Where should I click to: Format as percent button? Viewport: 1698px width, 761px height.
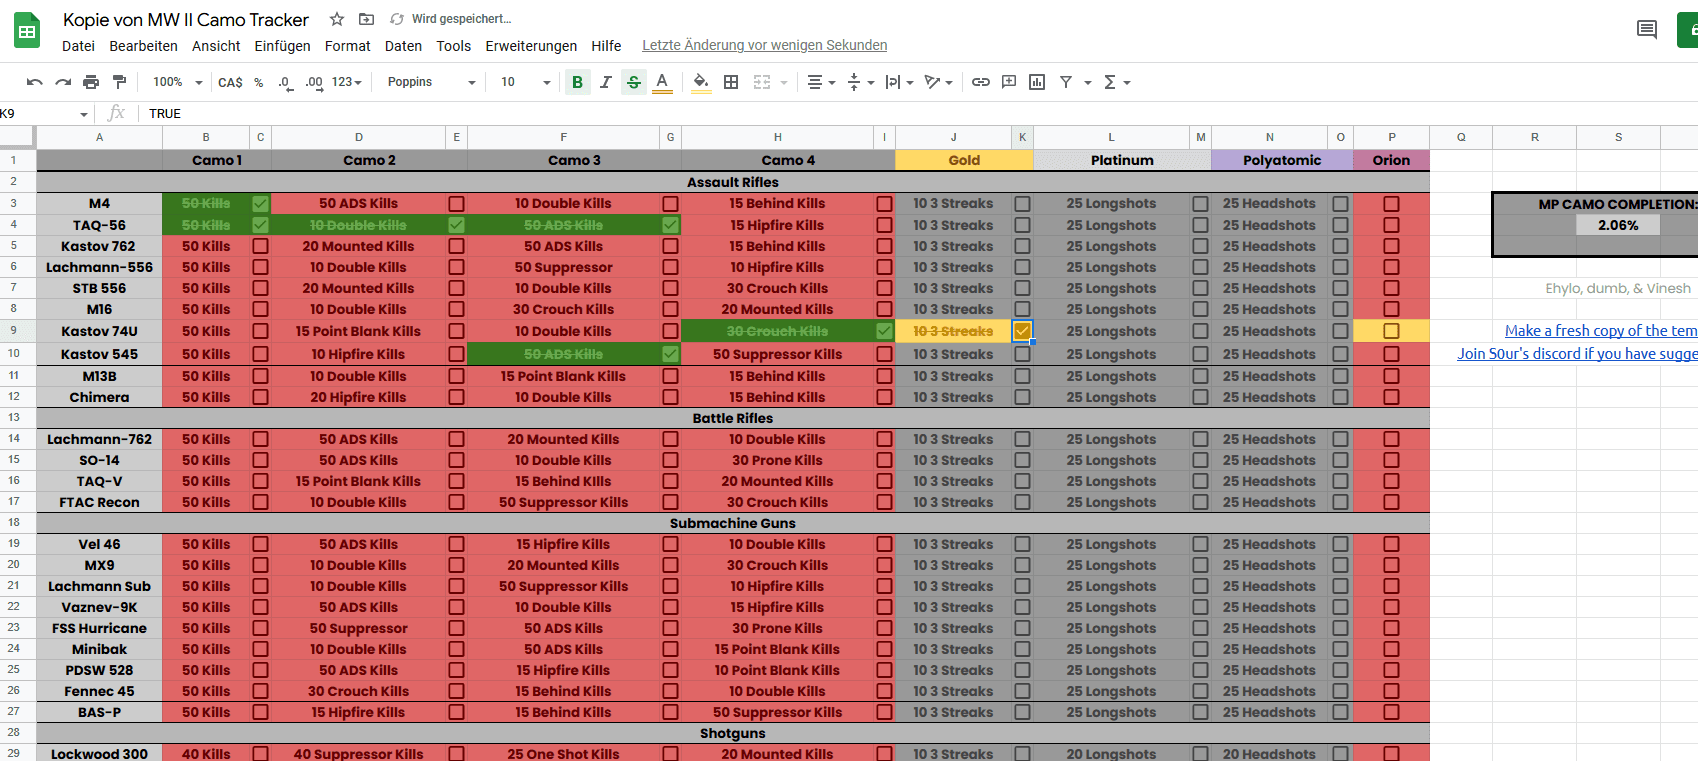259,82
